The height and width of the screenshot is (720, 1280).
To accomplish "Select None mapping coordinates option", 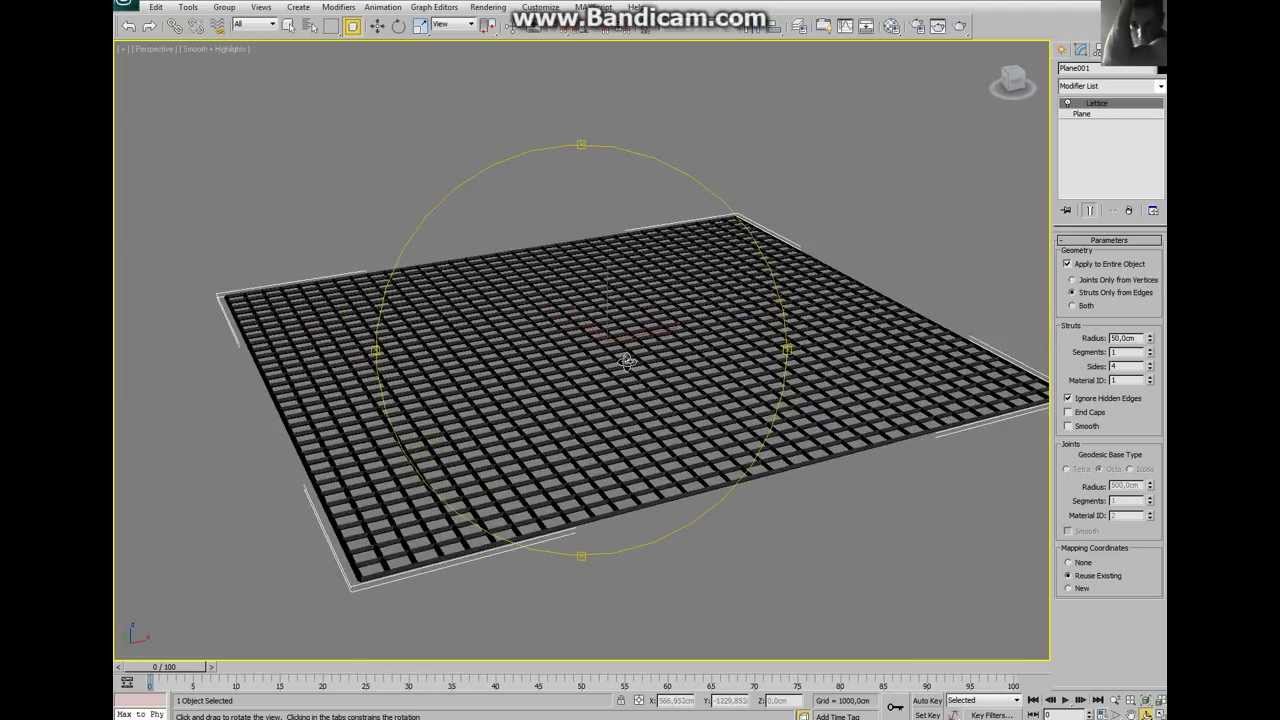I will click(1069, 563).
